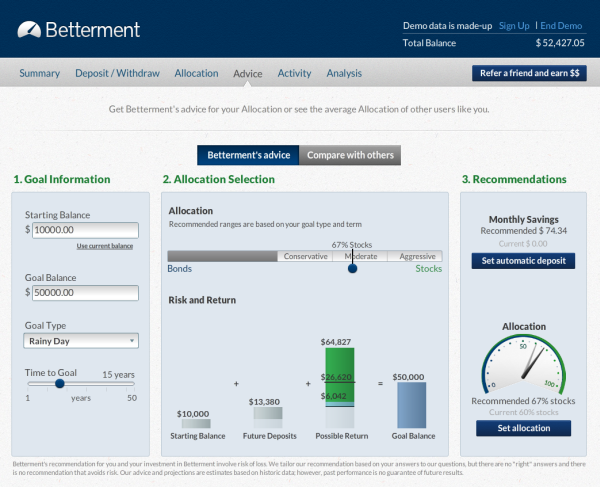
Task: Open the Analysis tab
Action: pyautogui.click(x=344, y=73)
